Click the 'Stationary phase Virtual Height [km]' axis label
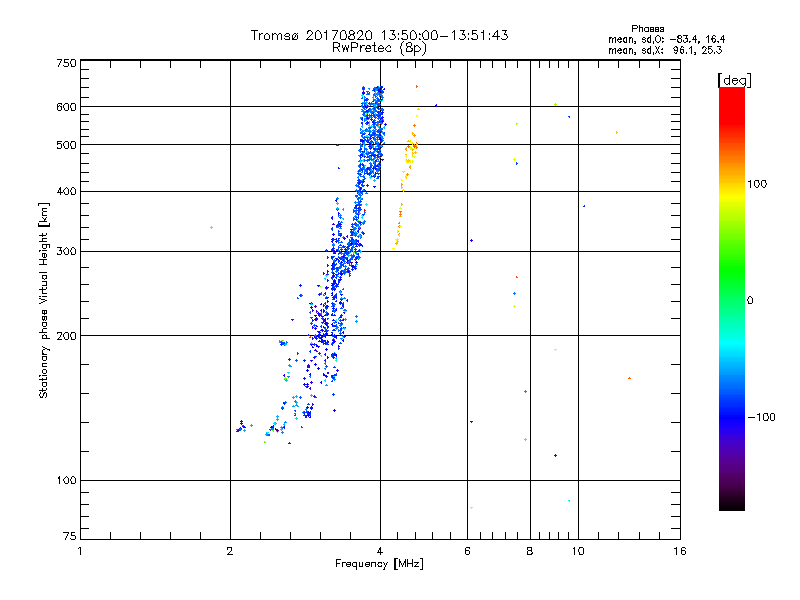Viewport: 800px width, 600px height. point(44,300)
